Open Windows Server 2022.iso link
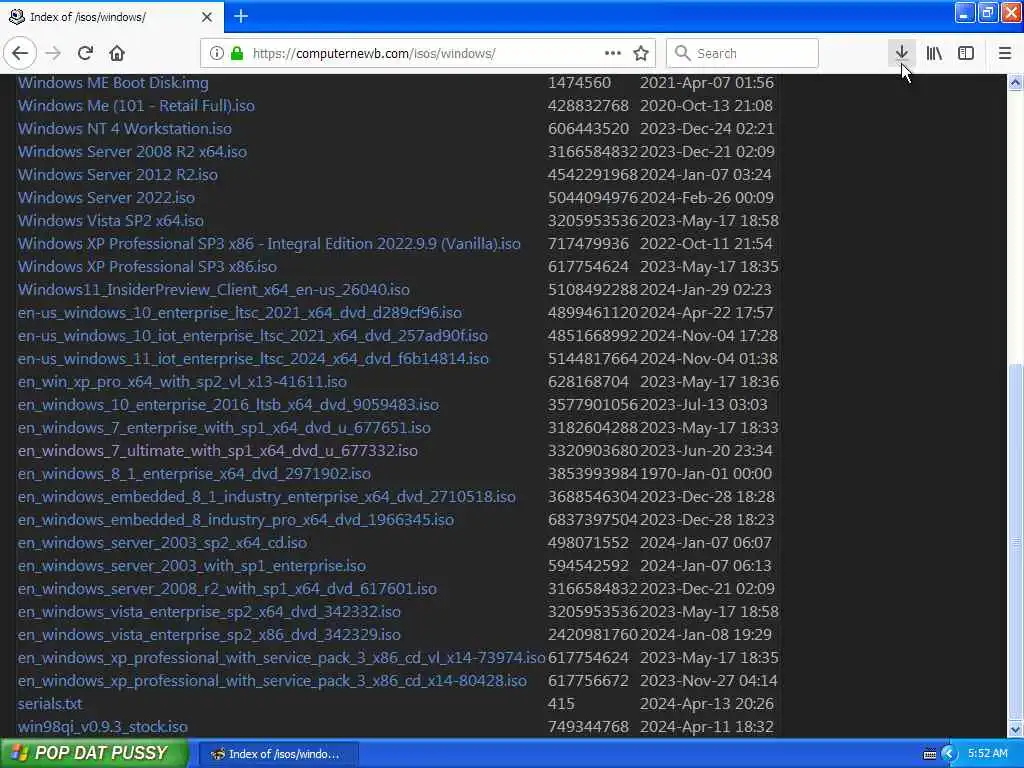 106,198
